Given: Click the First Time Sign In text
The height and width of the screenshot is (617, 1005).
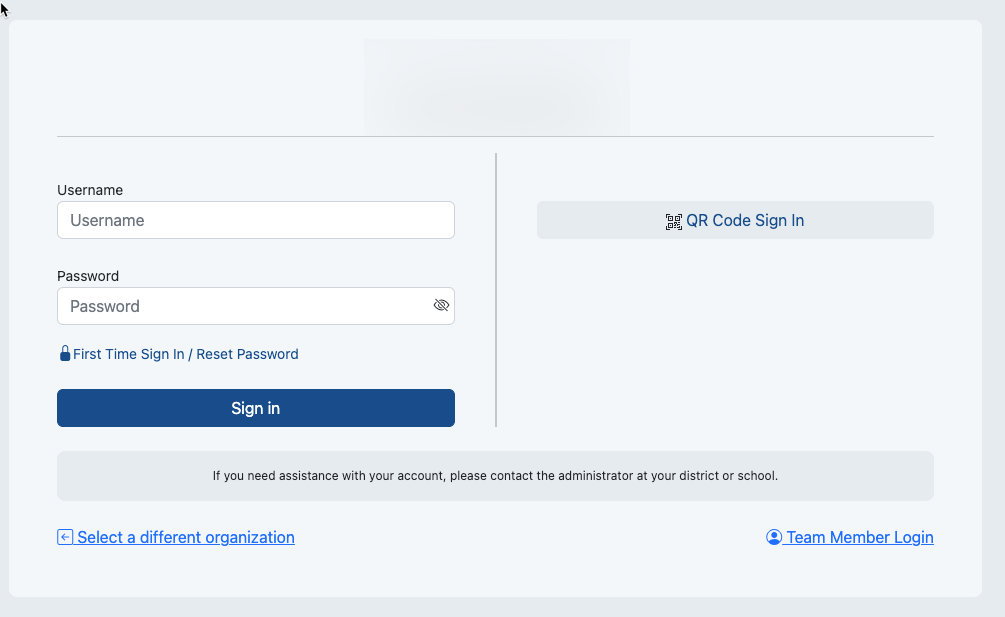Looking at the screenshot, I should (129, 354).
